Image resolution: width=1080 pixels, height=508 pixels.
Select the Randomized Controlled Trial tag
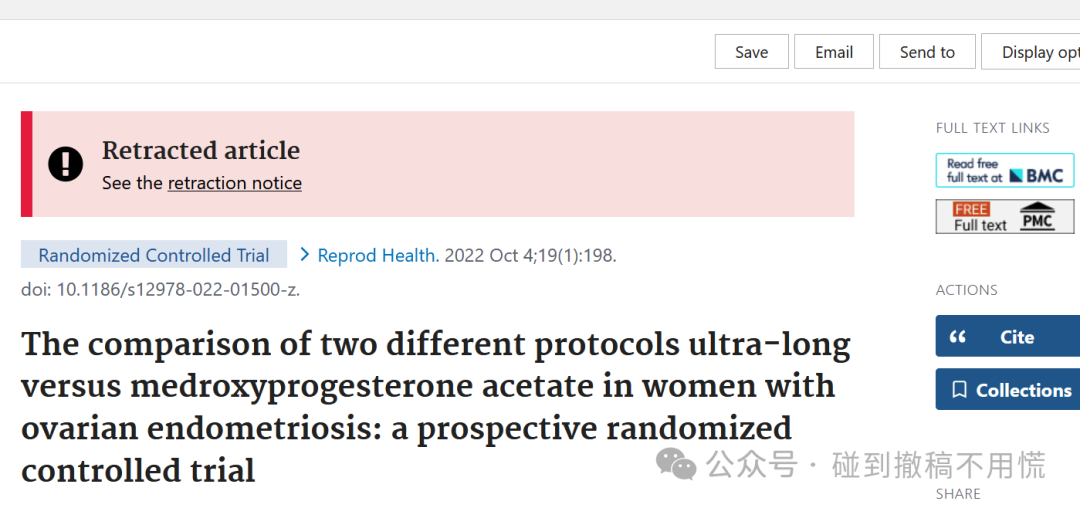click(x=154, y=255)
